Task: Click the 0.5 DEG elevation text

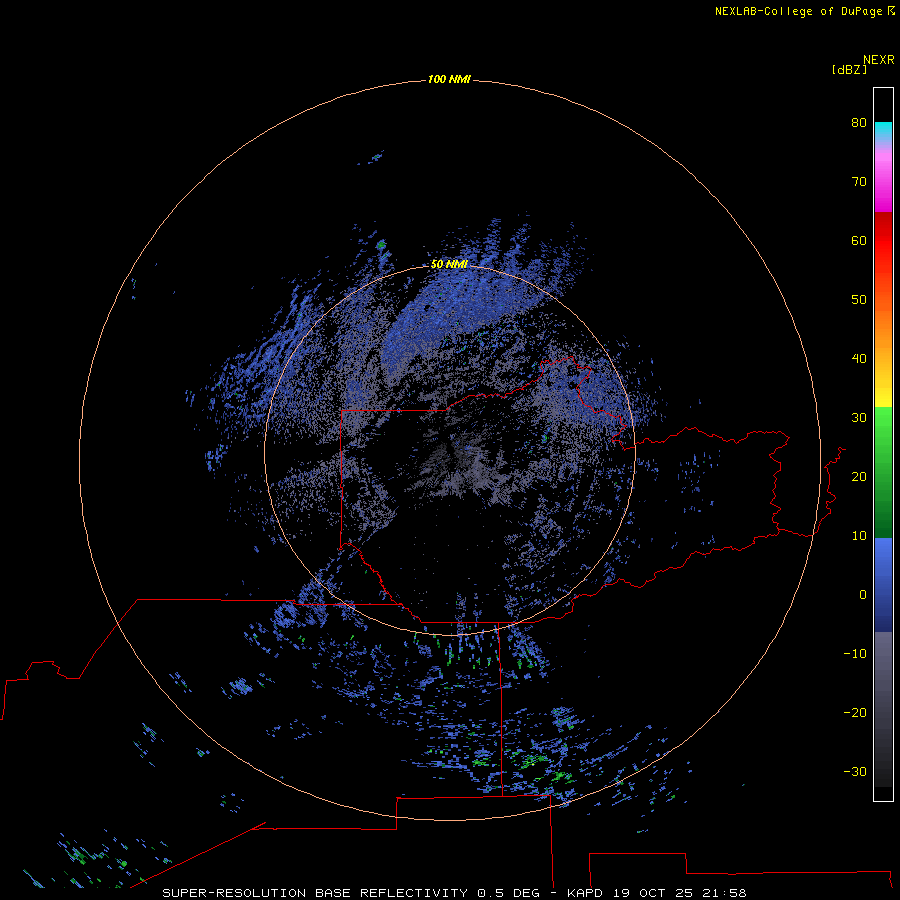Action: pos(509,893)
